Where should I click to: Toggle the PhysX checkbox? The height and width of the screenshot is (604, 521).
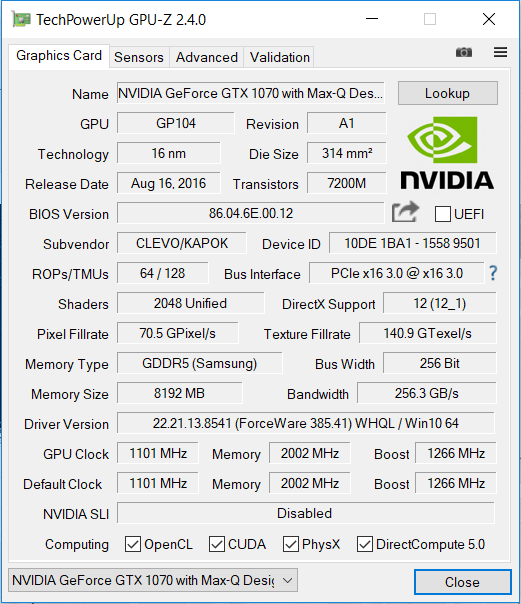point(291,544)
